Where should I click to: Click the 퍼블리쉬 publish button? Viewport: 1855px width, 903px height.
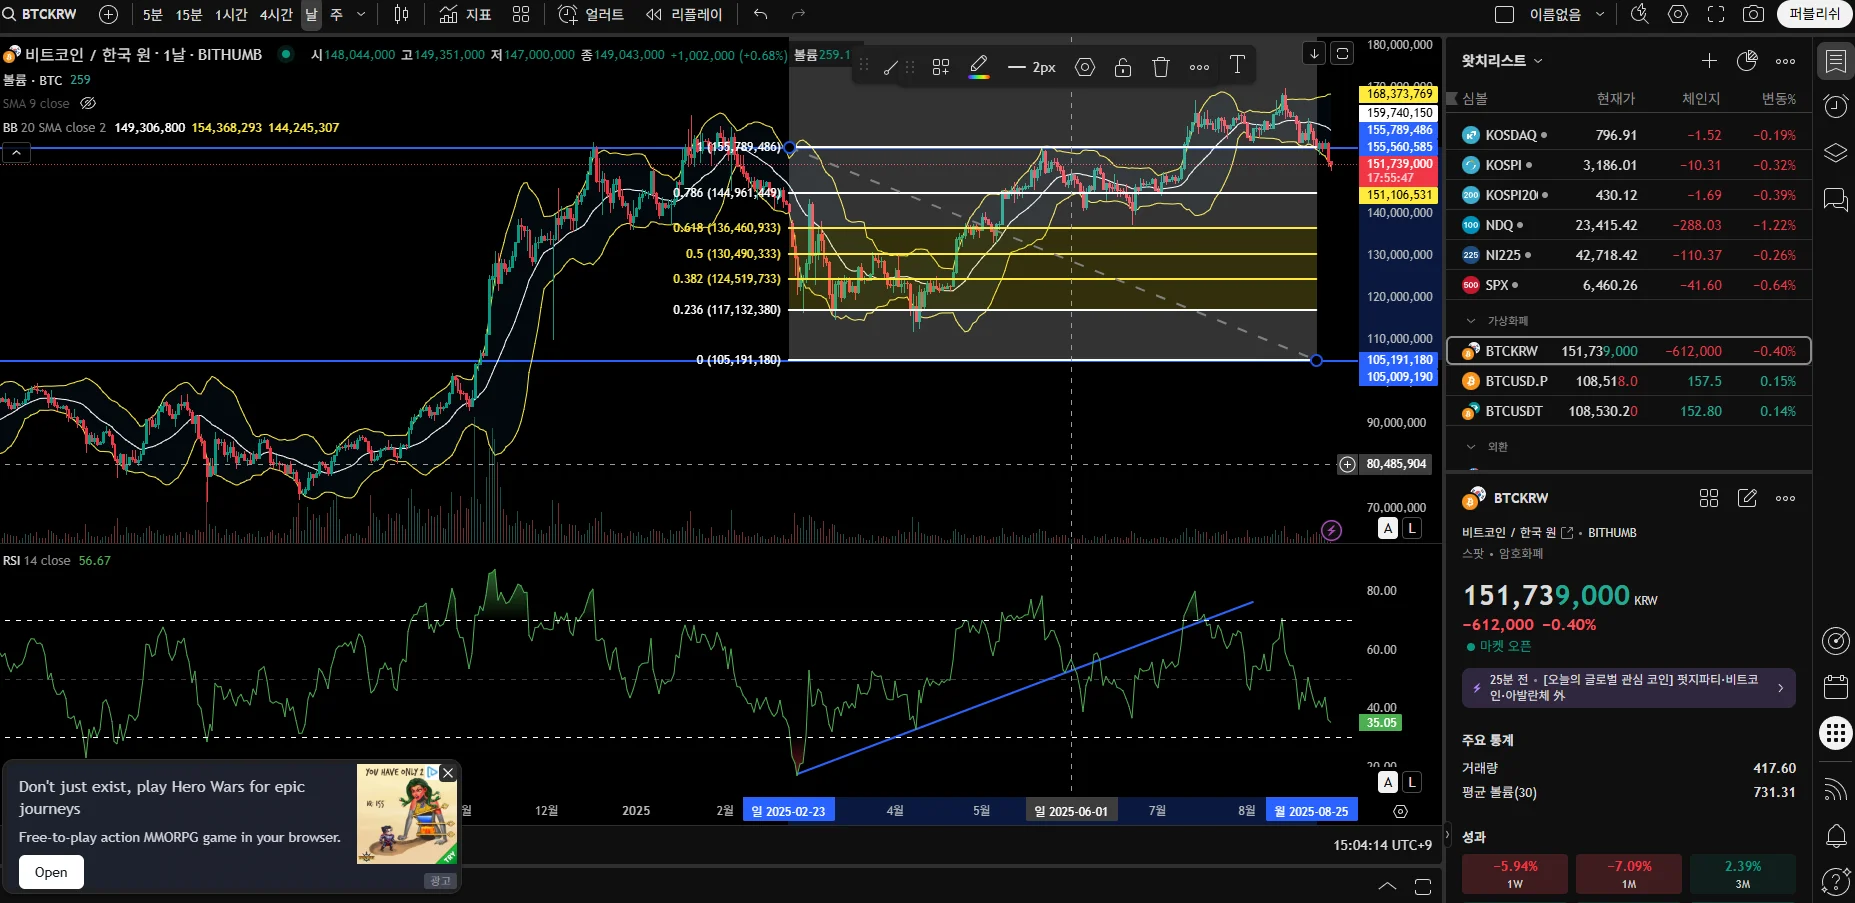(x=1814, y=14)
